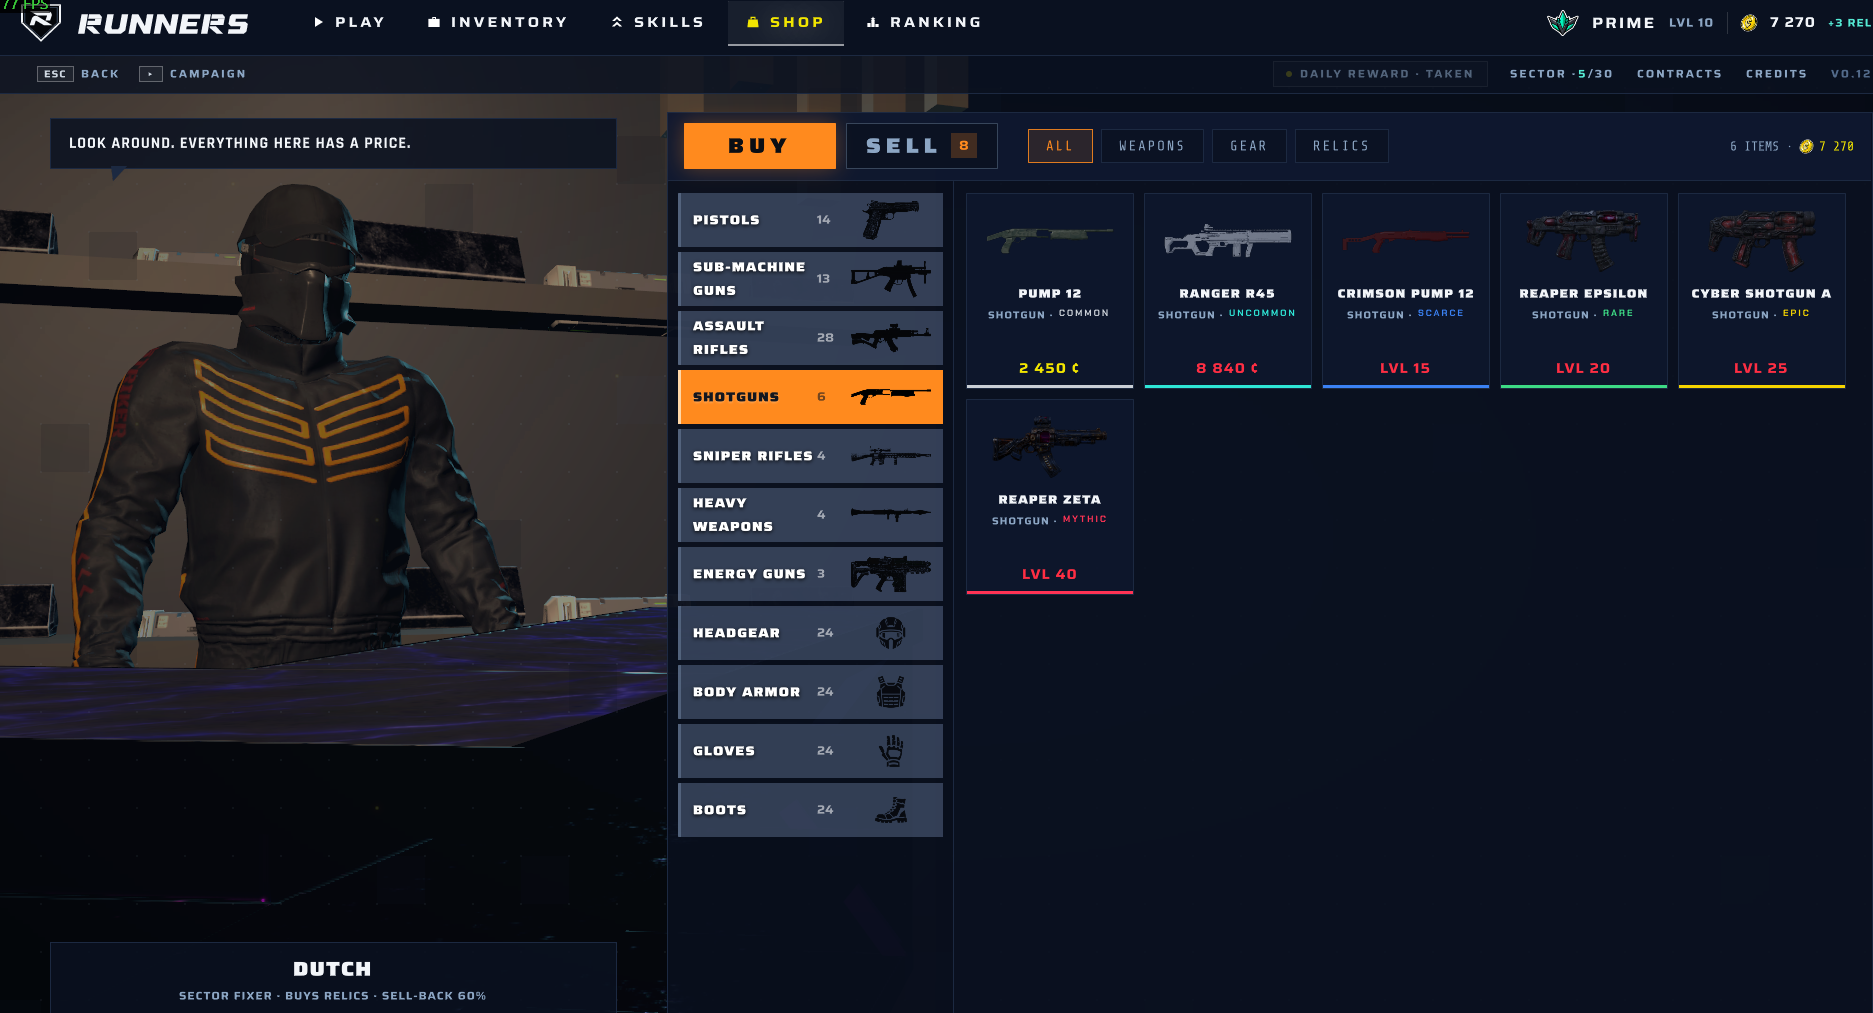The image size is (1873, 1013).
Task: Open the Contracts link
Action: (x=1679, y=74)
